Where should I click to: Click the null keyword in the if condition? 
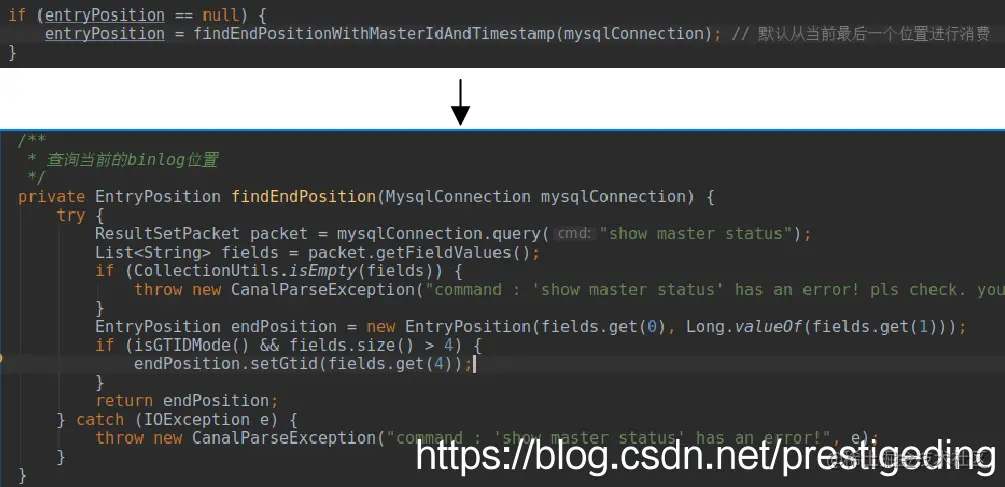pos(220,15)
